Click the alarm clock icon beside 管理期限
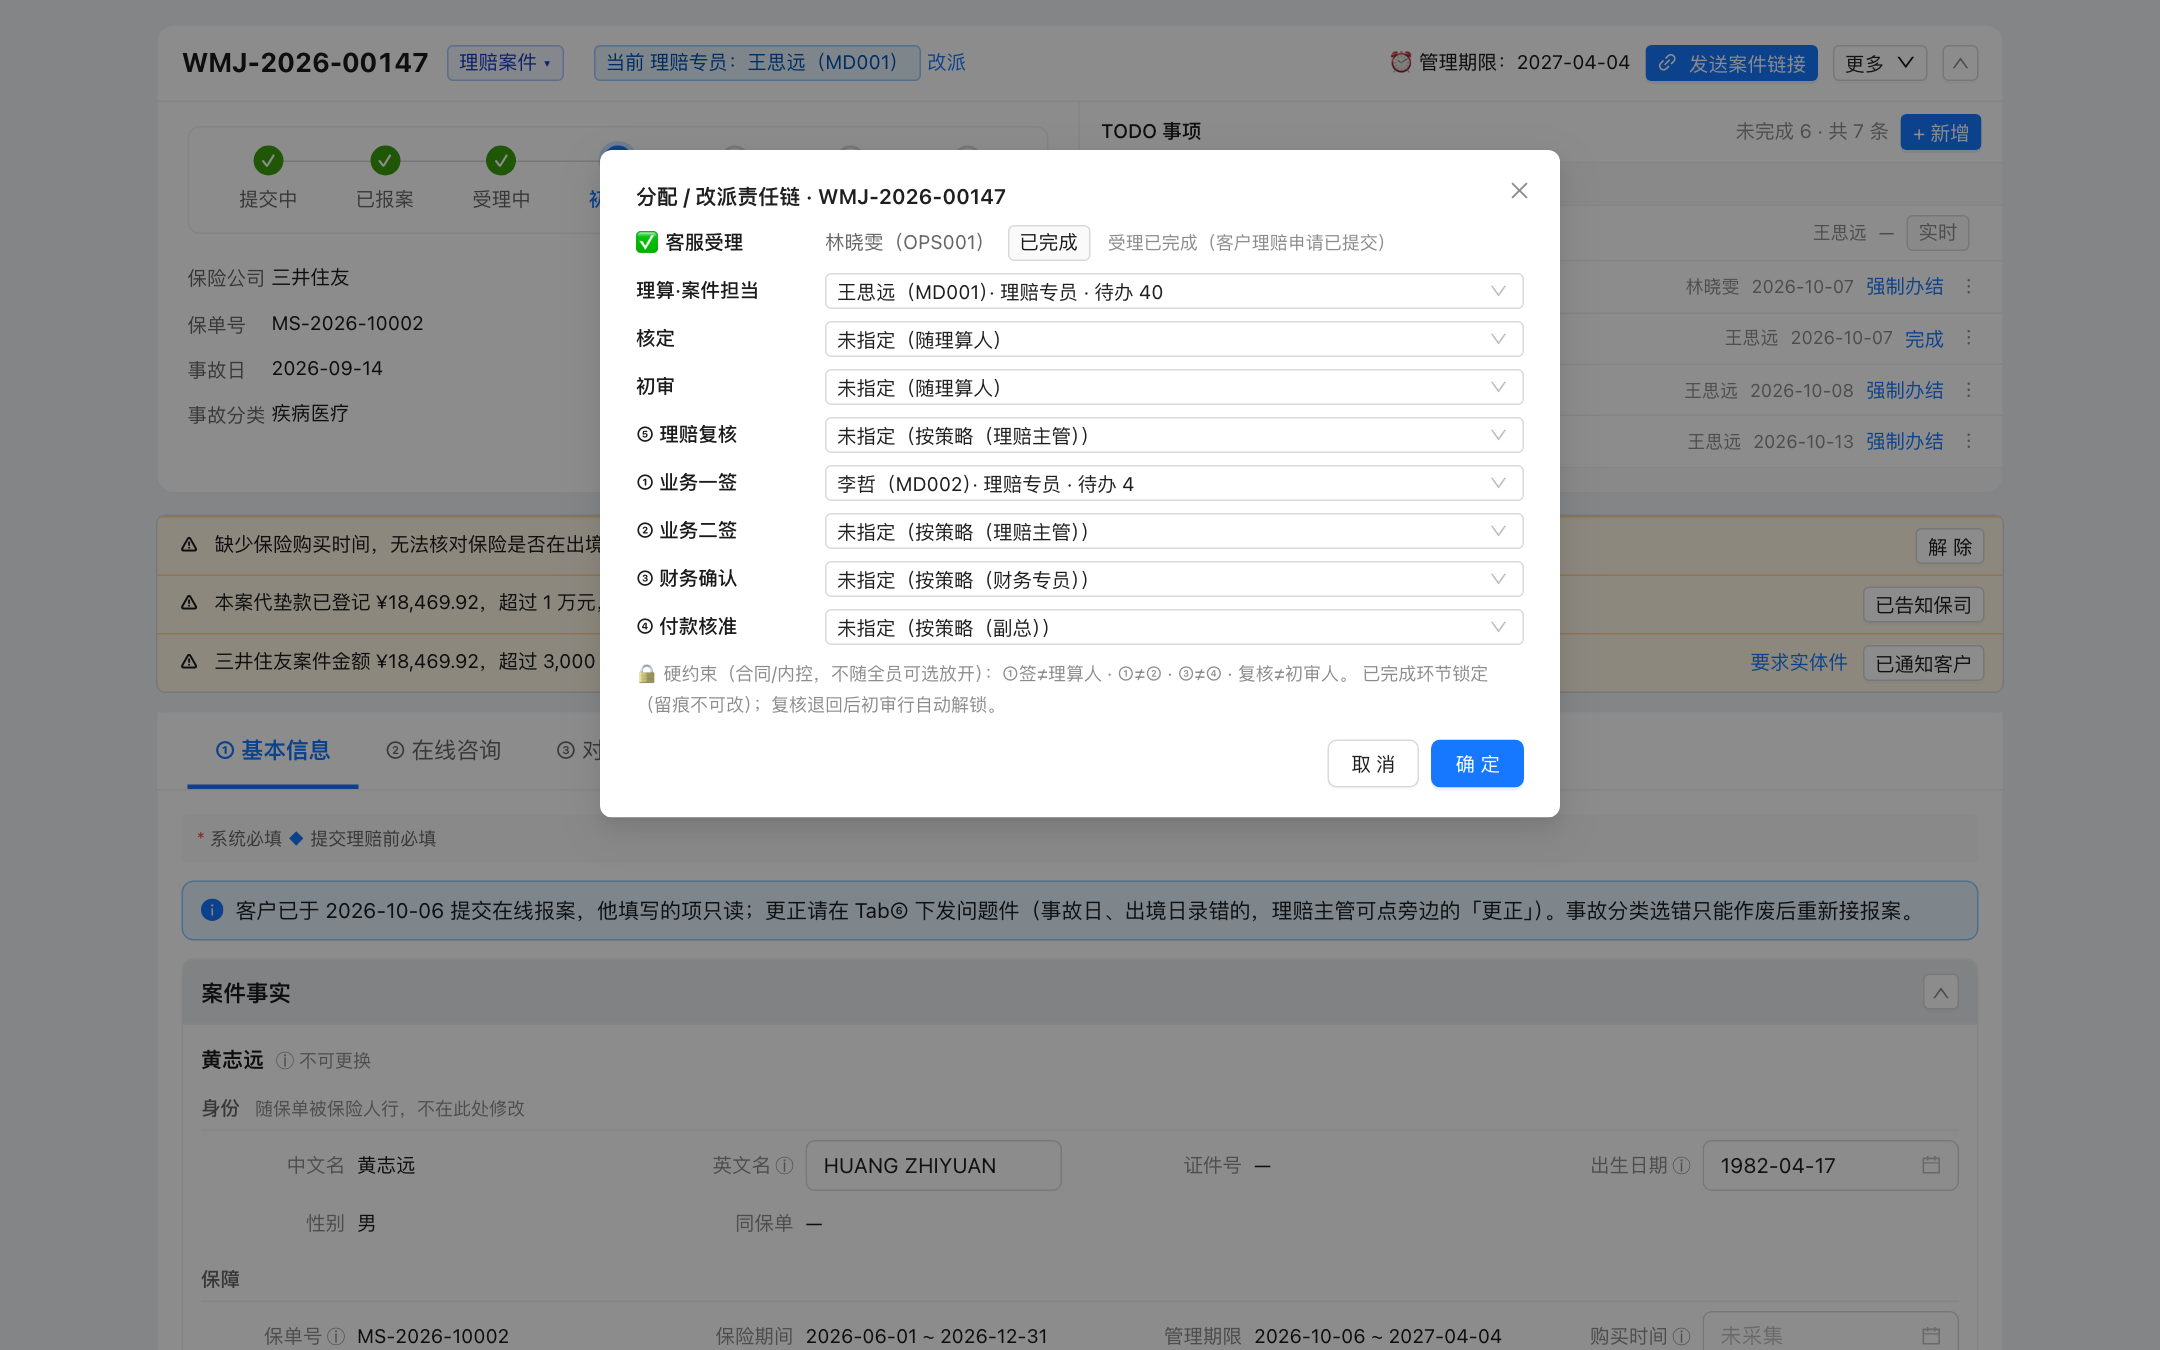The image size is (2160, 1350). (x=1401, y=62)
